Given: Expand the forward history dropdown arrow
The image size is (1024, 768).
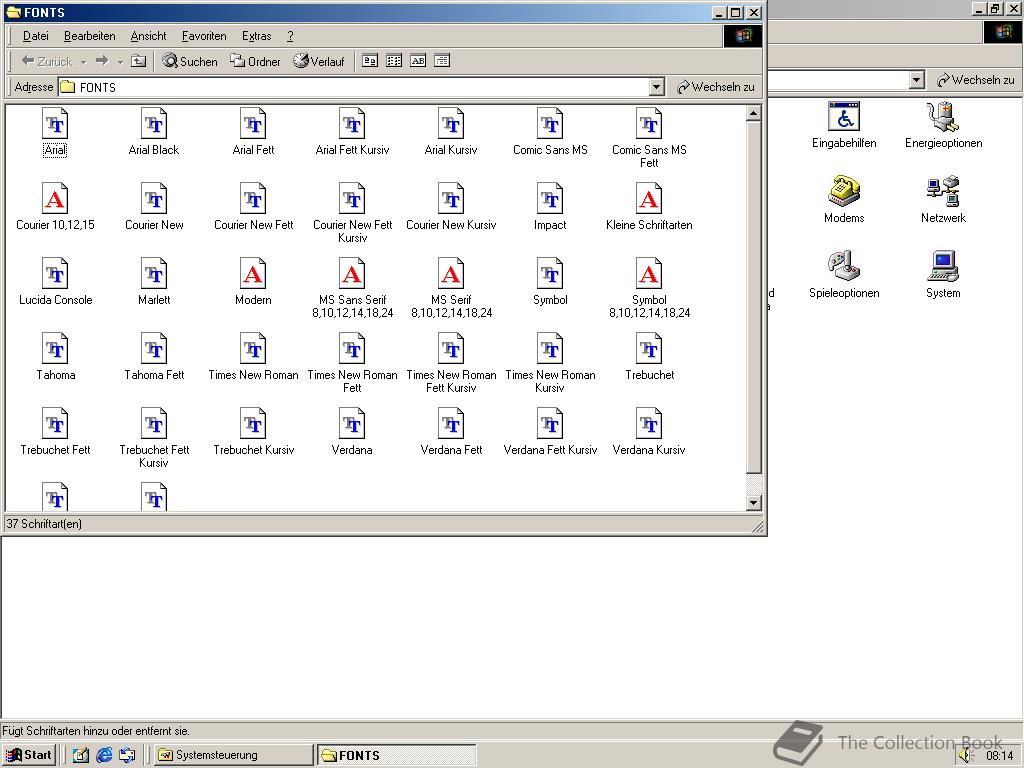Looking at the screenshot, I should tap(120, 61).
